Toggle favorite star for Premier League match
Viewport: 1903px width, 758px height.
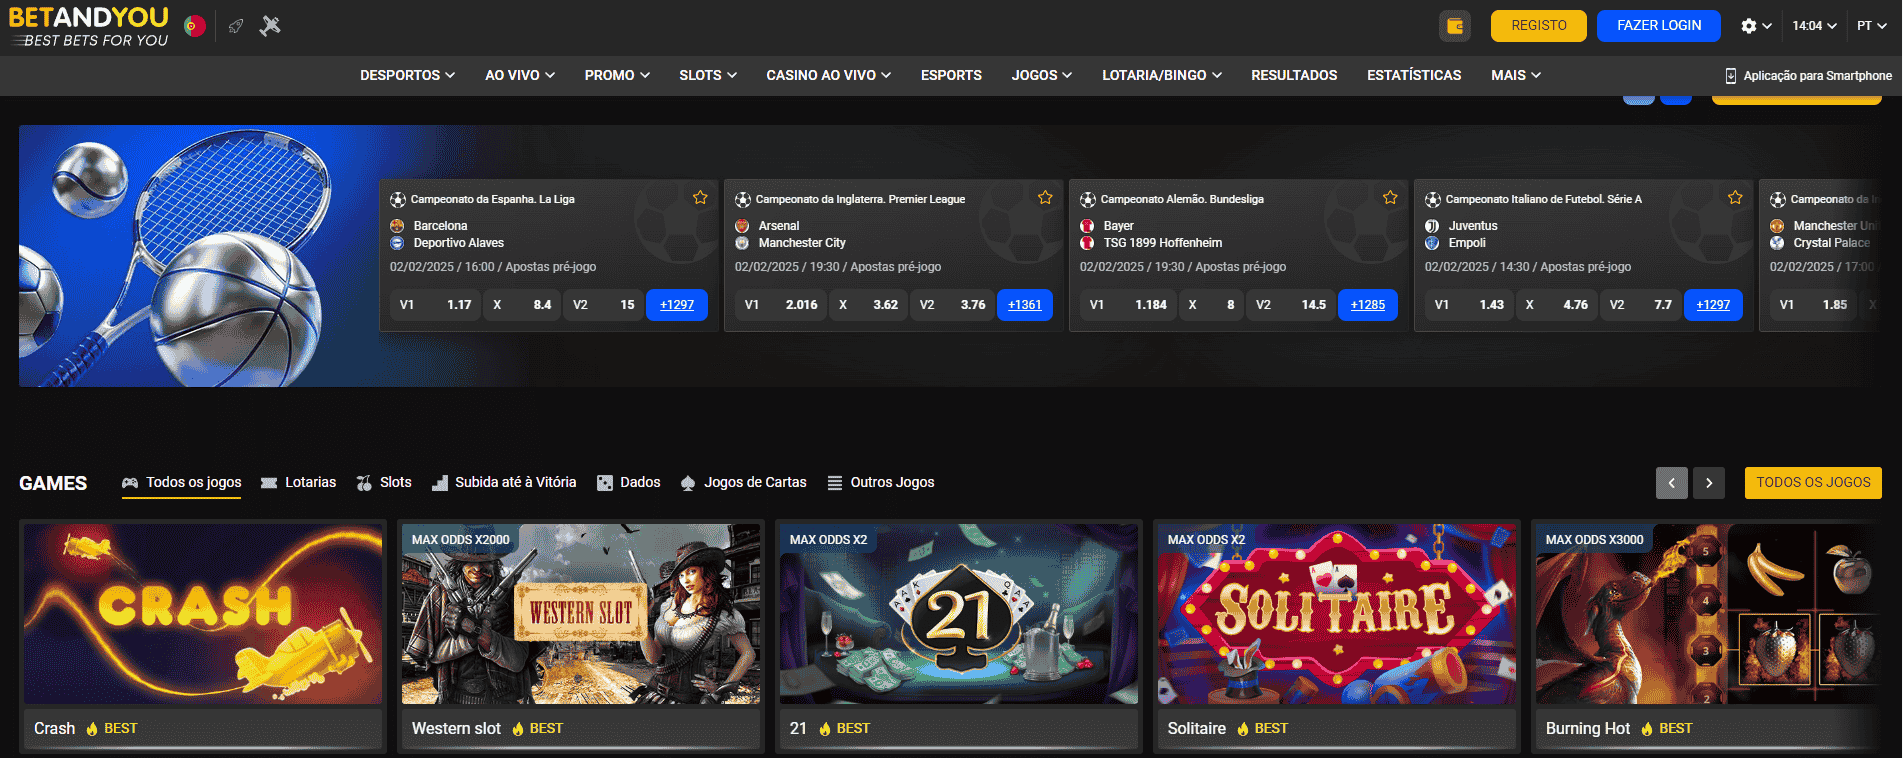pos(1045,198)
